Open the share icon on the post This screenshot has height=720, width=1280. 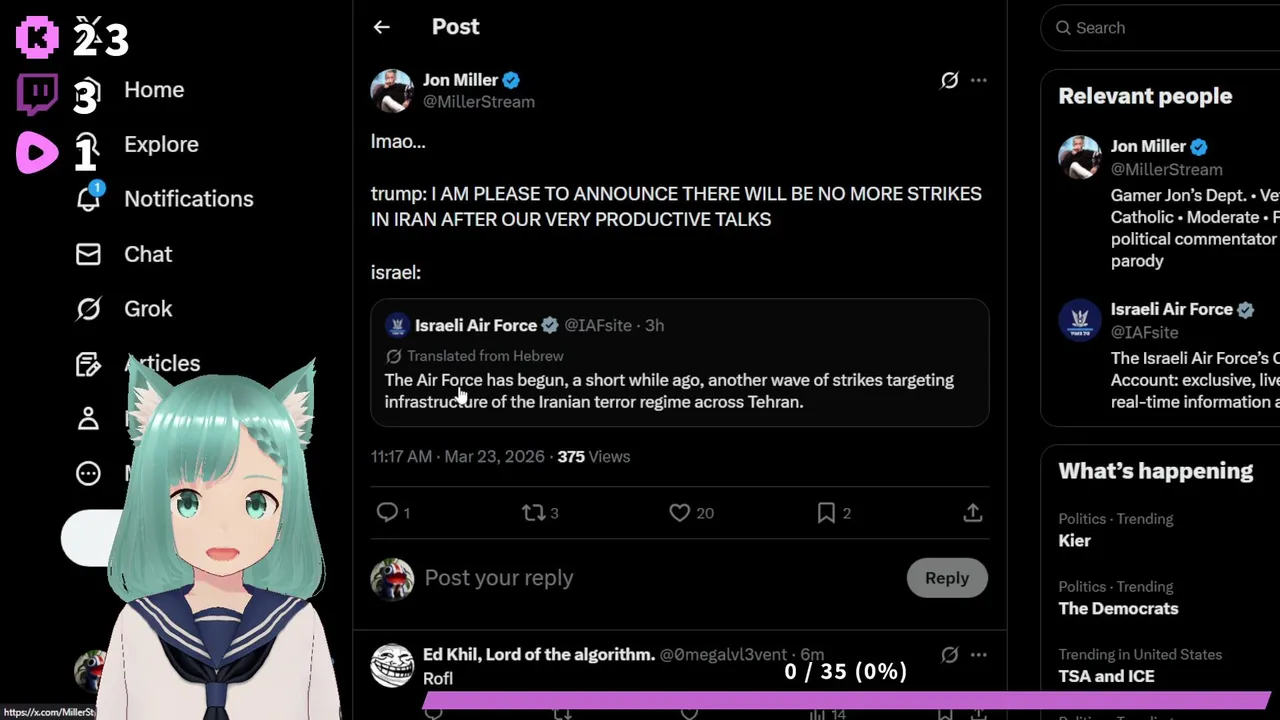click(972, 513)
